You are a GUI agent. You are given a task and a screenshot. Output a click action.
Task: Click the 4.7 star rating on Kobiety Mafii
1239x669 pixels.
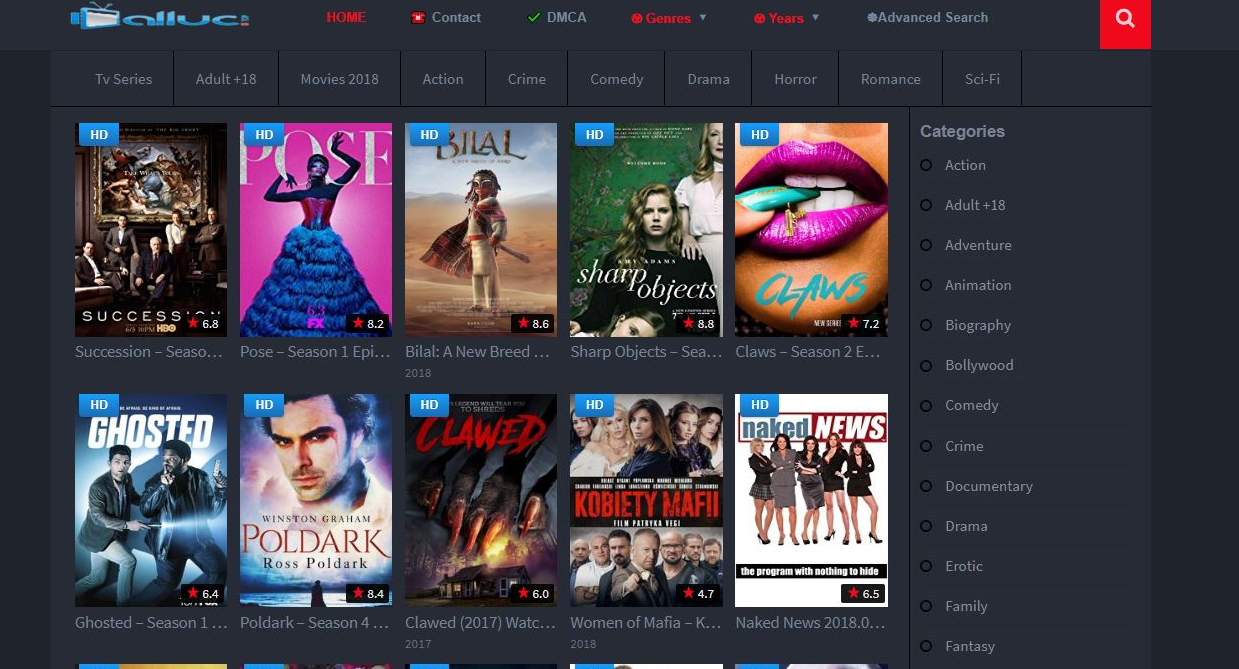697,594
